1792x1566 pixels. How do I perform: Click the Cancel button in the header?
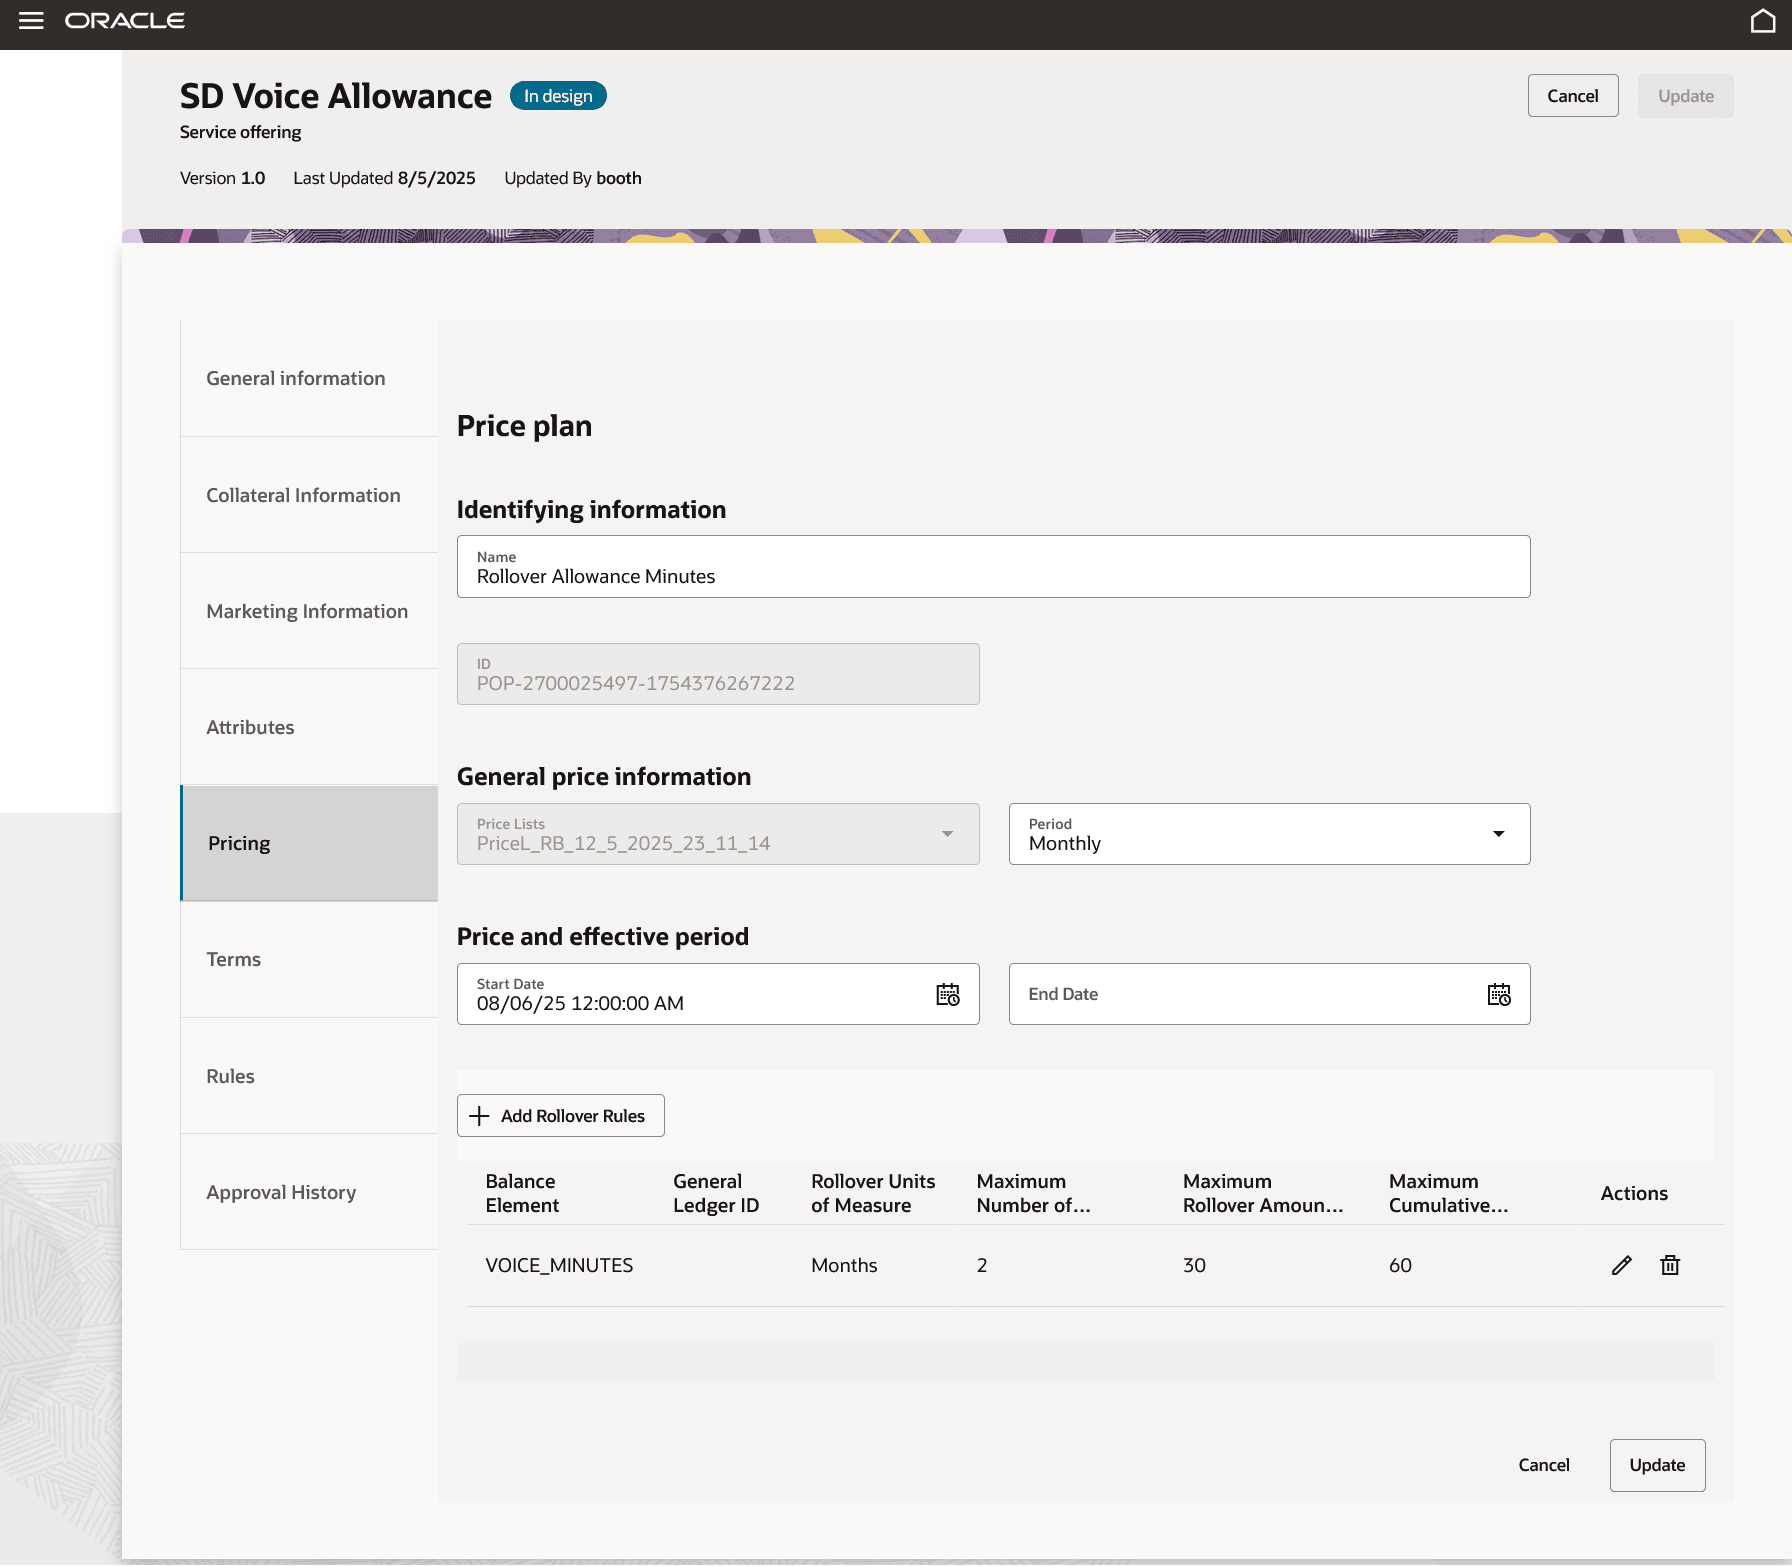click(x=1572, y=96)
